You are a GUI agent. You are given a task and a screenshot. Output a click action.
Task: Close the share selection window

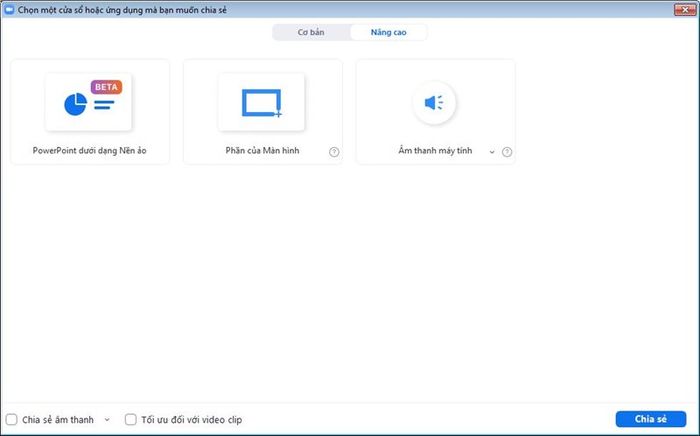click(685, 9)
